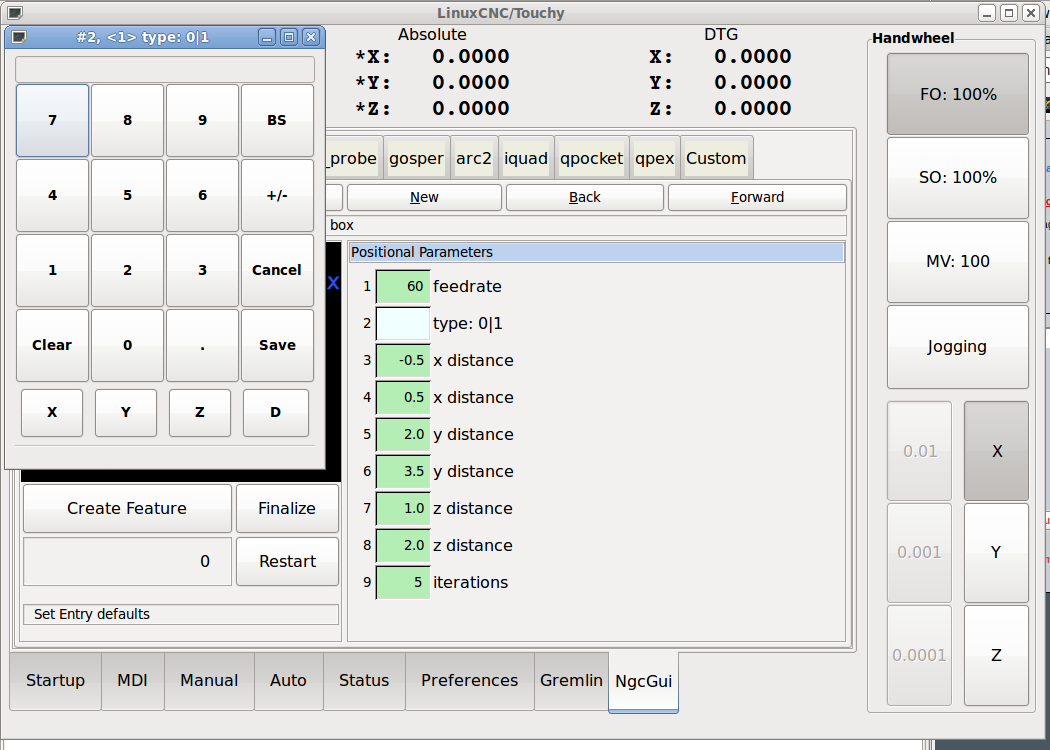
Task: Click the empty type: 0|1 field
Action: tap(402, 324)
